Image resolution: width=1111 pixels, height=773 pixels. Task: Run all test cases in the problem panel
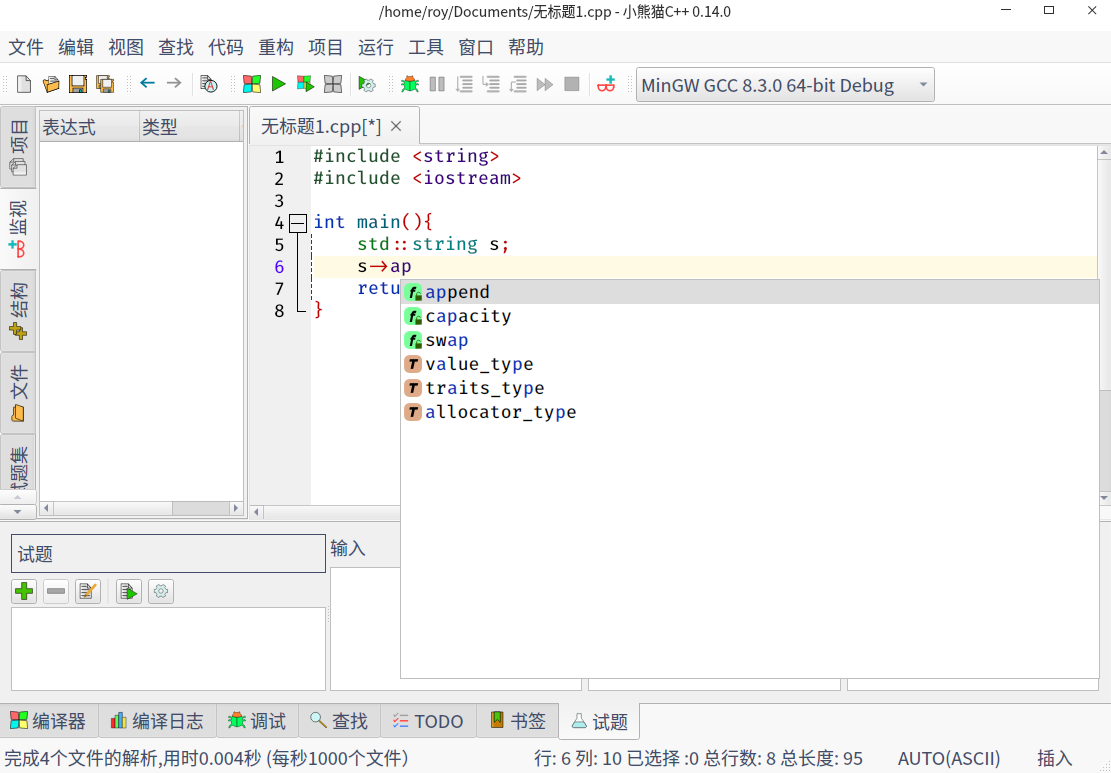[x=129, y=591]
